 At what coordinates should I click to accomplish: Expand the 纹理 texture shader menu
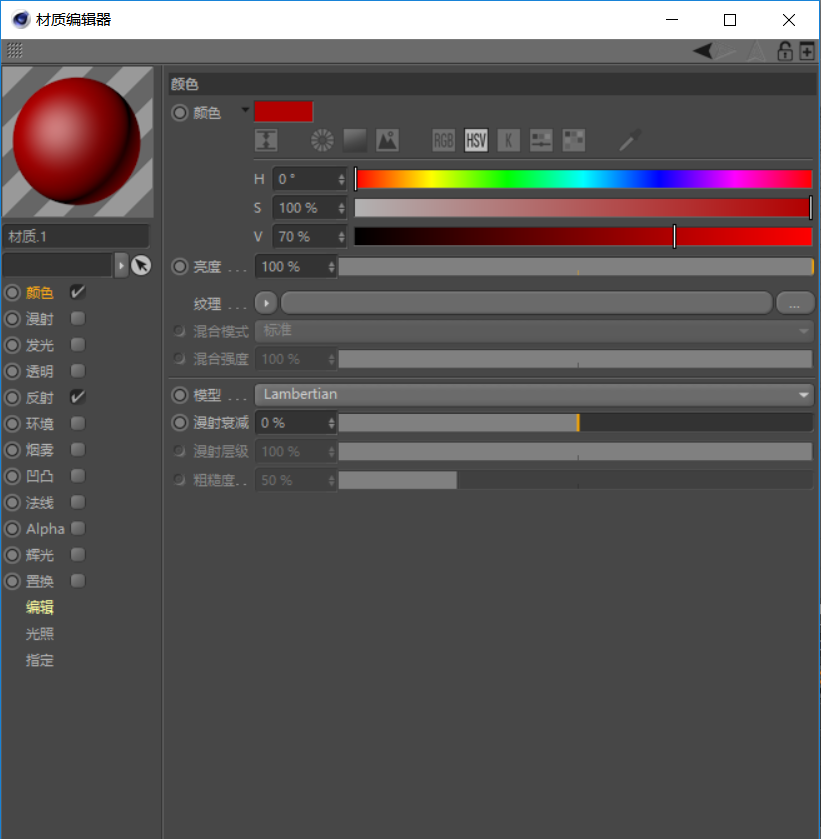265,302
